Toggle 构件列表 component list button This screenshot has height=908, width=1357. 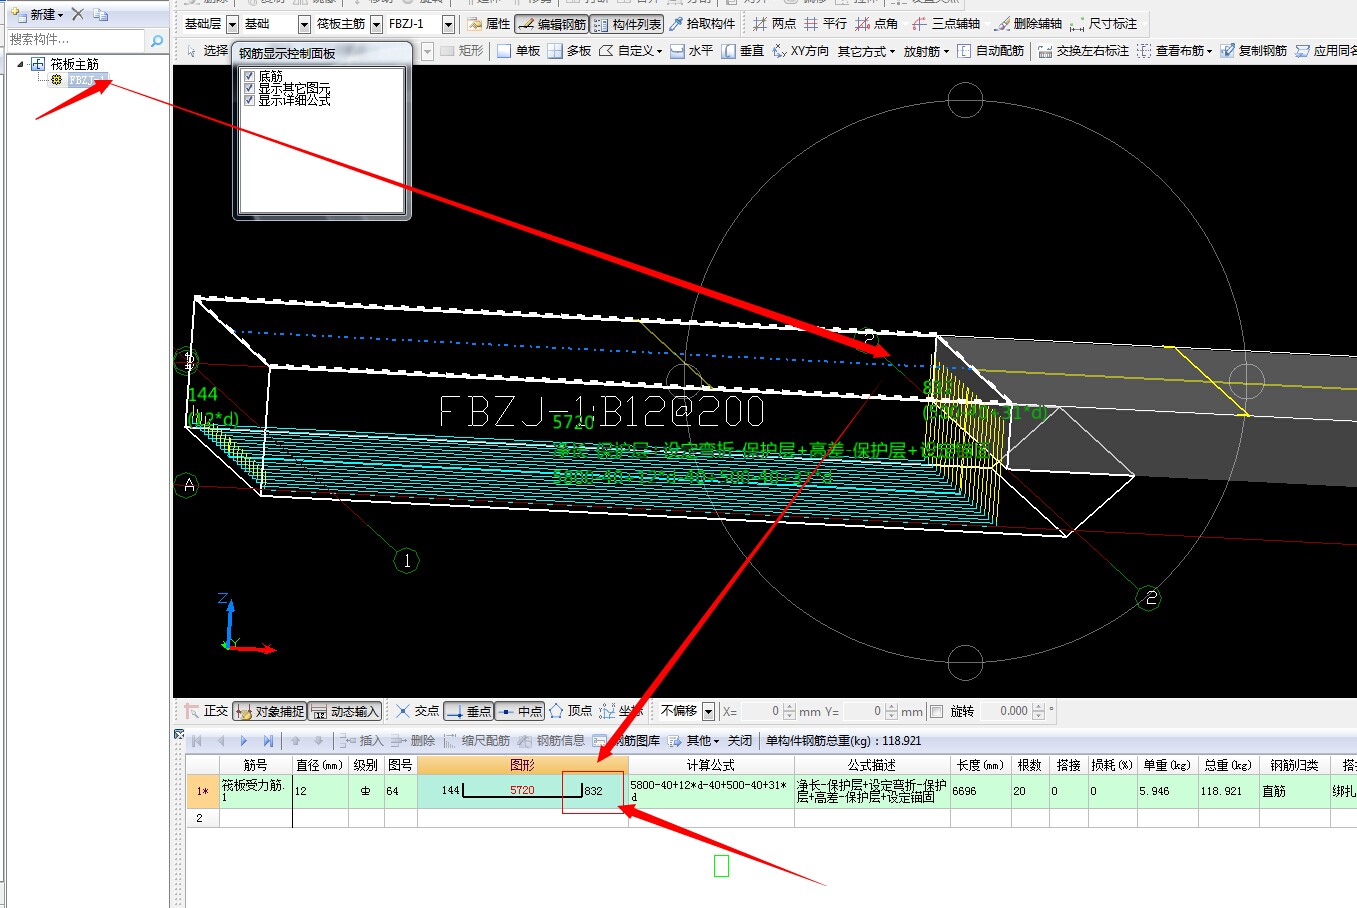click(627, 24)
